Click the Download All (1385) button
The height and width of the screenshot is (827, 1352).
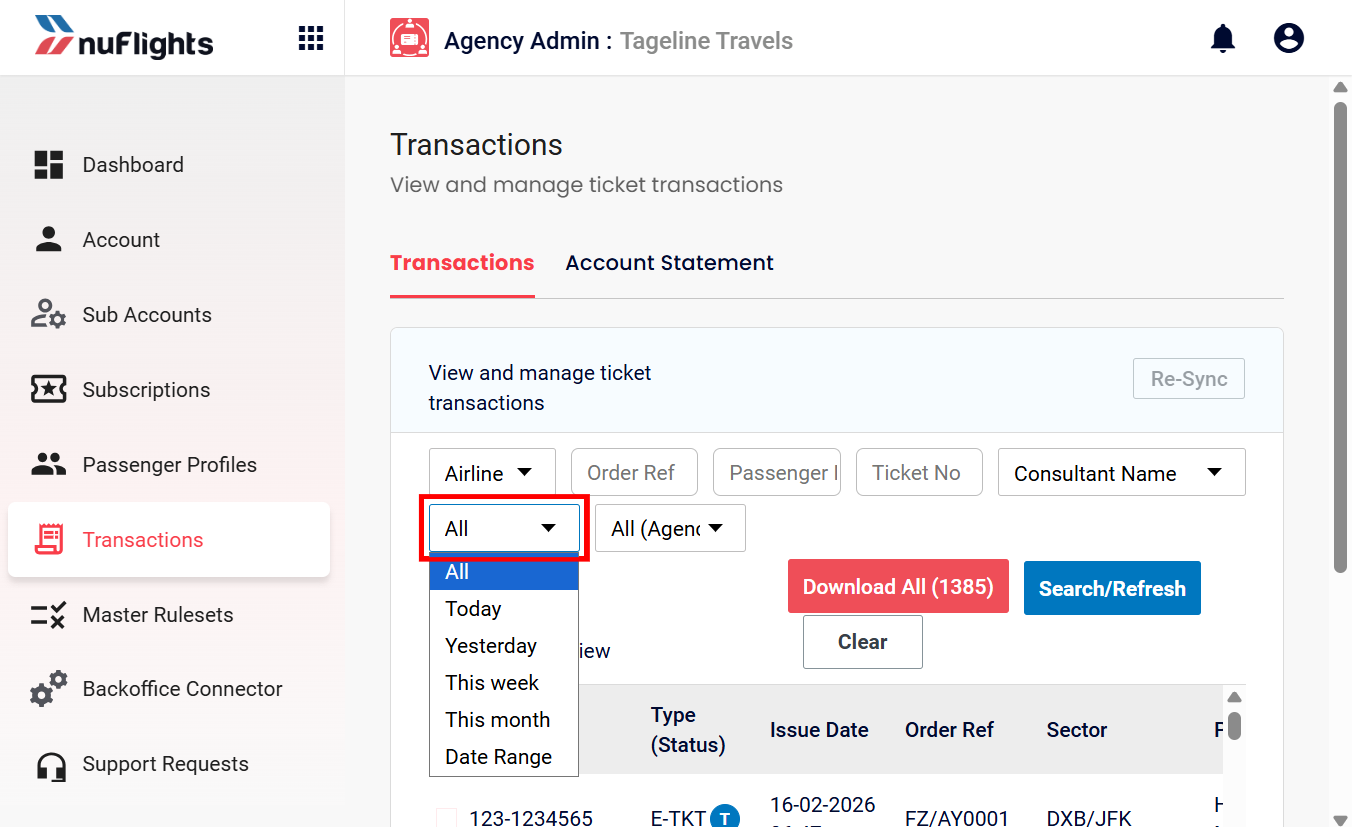click(898, 587)
